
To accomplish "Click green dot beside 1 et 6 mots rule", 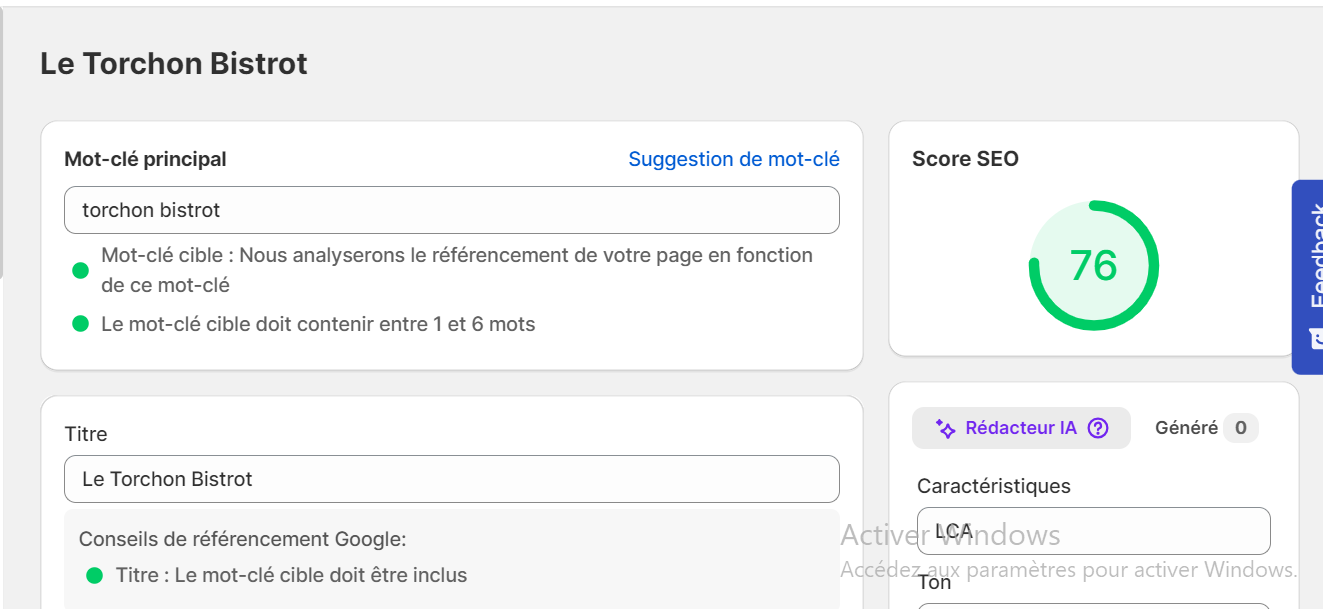I will [80, 324].
